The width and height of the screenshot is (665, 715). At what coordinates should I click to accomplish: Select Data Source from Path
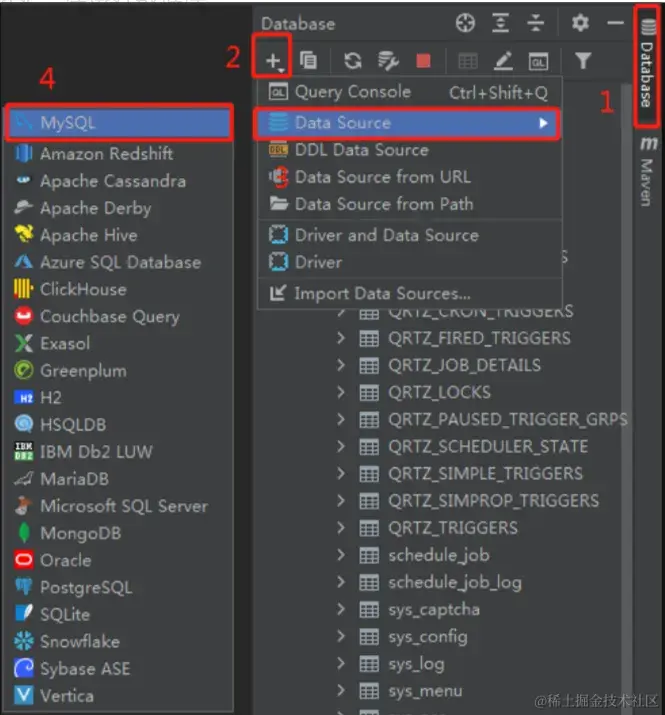tap(409, 204)
